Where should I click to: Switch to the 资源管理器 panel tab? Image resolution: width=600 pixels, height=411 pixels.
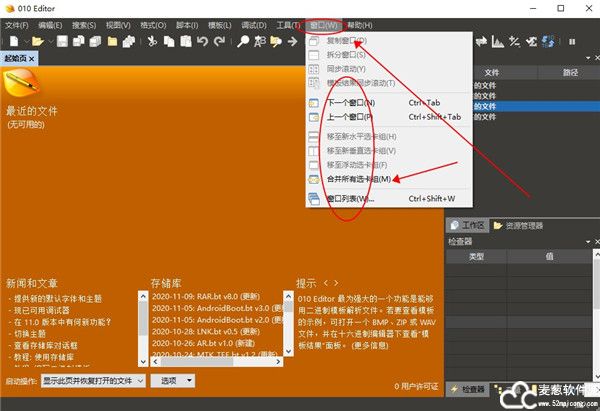(x=518, y=225)
